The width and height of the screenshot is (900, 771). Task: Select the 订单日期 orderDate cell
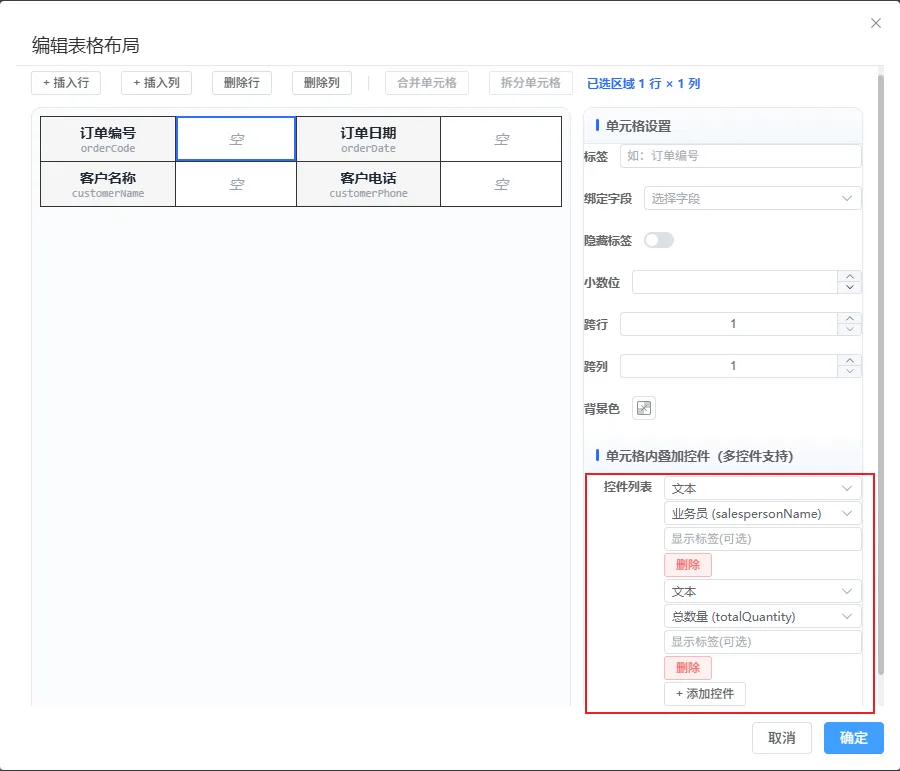(368, 140)
